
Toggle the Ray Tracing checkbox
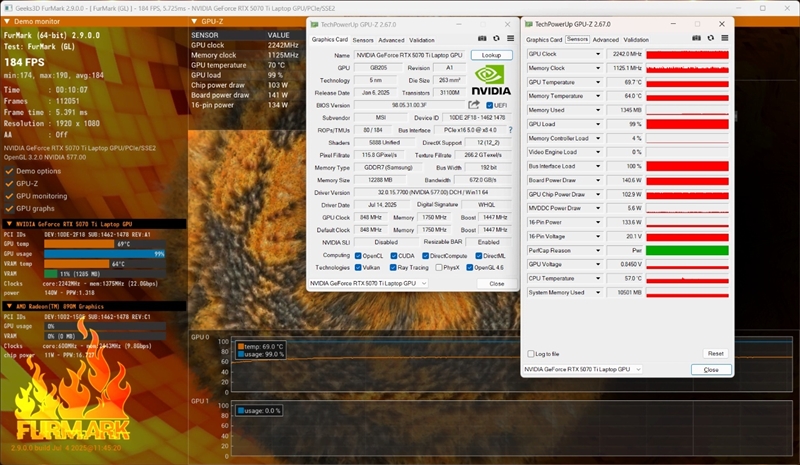393,267
